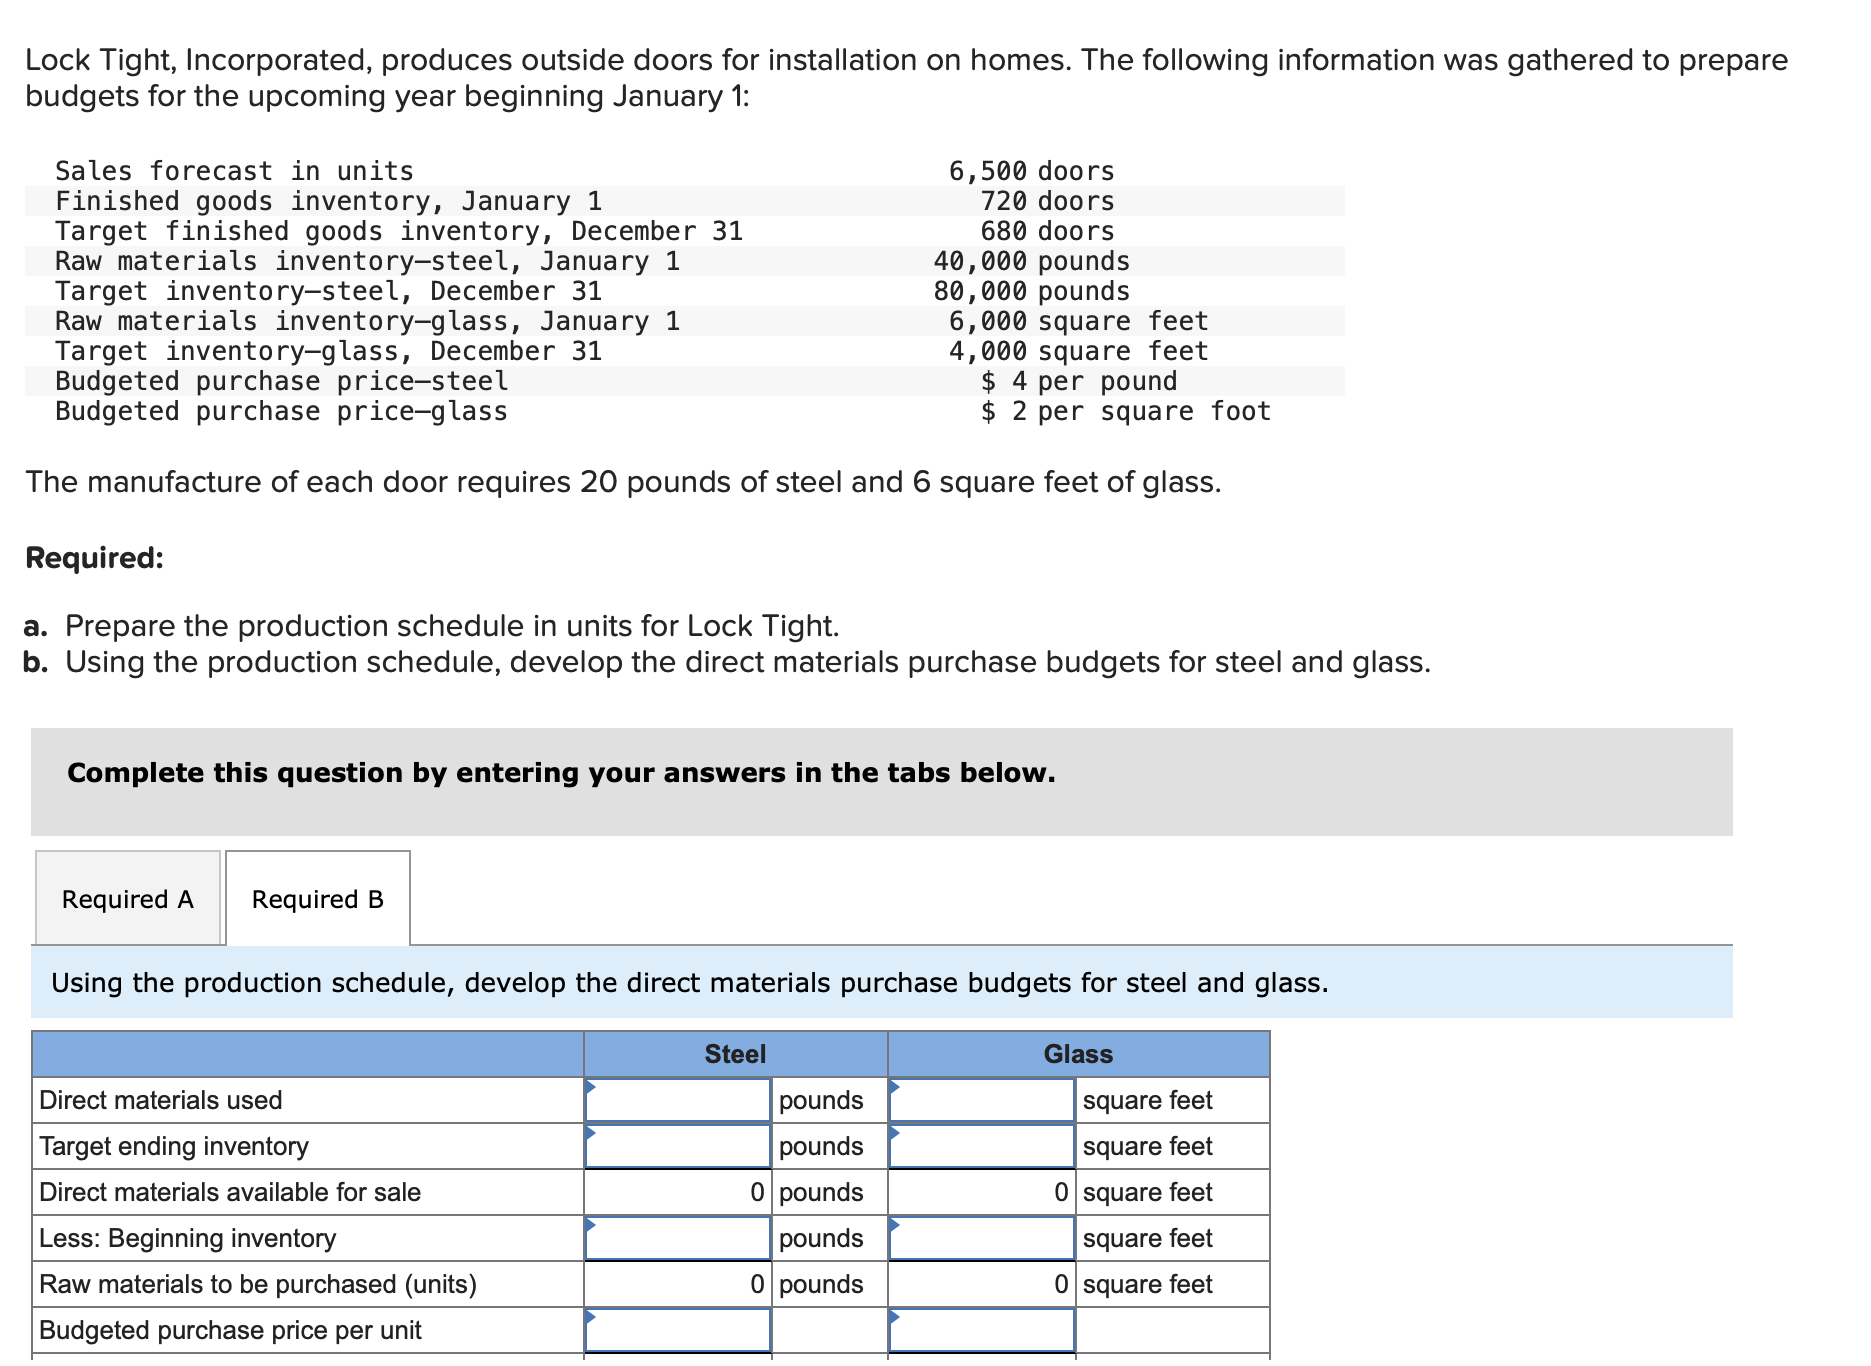Click the Glass column header
The width and height of the screenshot is (1871, 1366).
pos(1079,1054)
